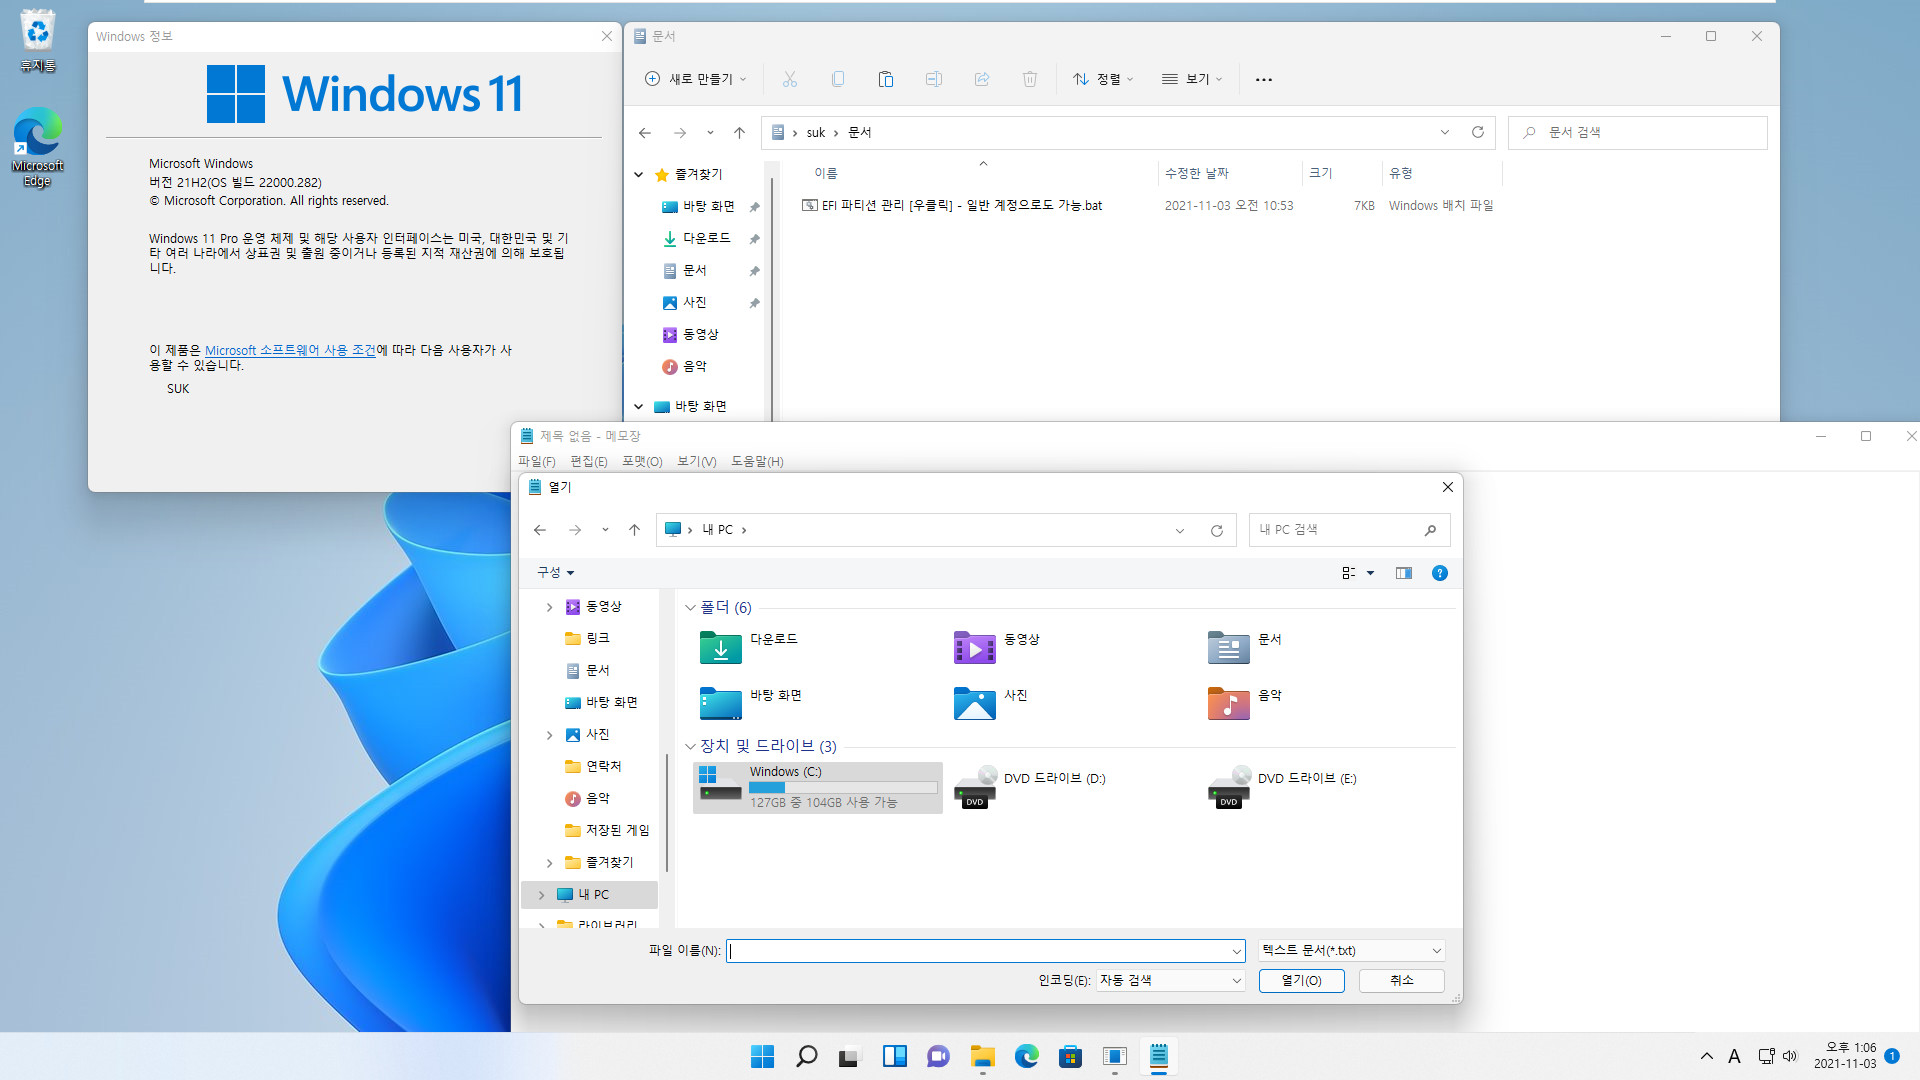Collapse the 바탕 화면 tree node in Explorer sidebar
Screen dimensions: 1920x1080
[638, 407]
